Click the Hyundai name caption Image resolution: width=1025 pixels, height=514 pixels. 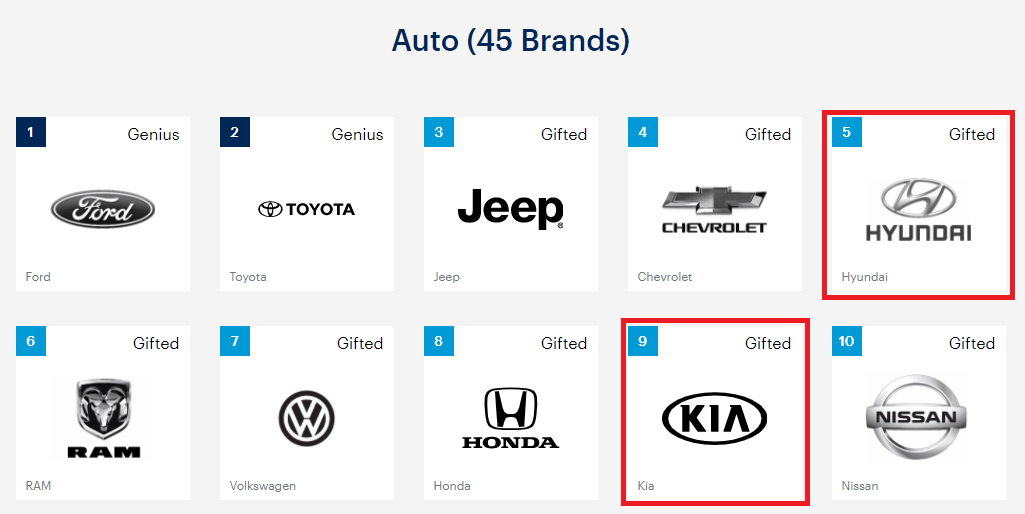(x=864, y=277)
